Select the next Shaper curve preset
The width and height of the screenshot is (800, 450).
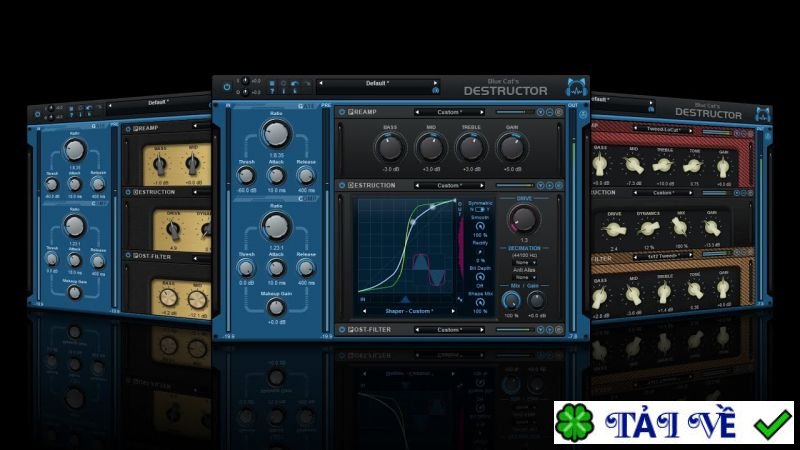[x=453, y=311]
